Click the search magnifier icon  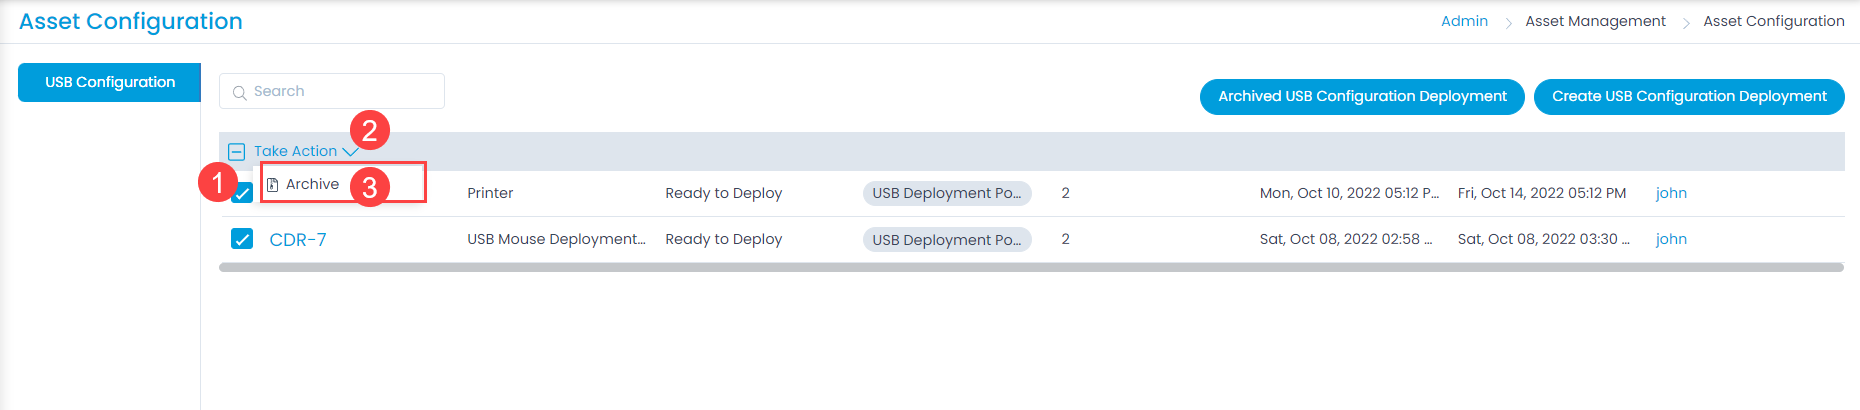pyautogui.click(x=239, y=92)
